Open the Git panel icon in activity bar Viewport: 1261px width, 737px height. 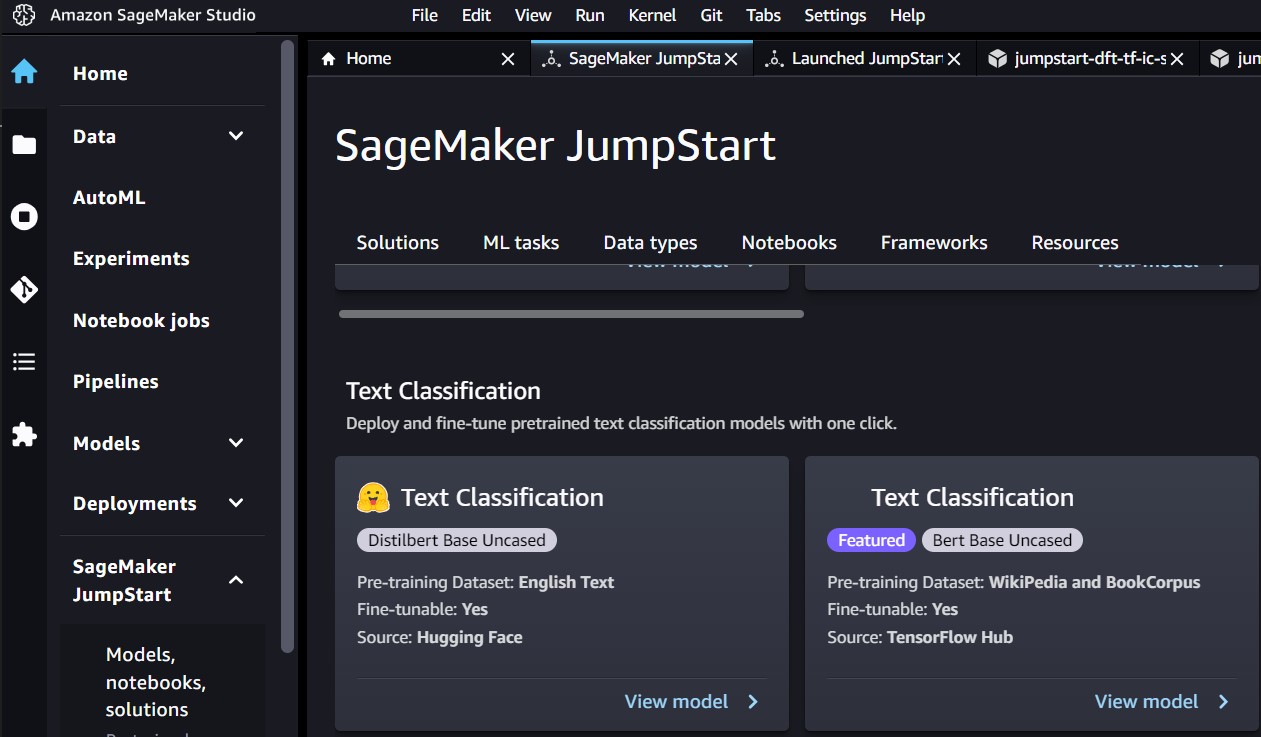[x=24, y=290]
